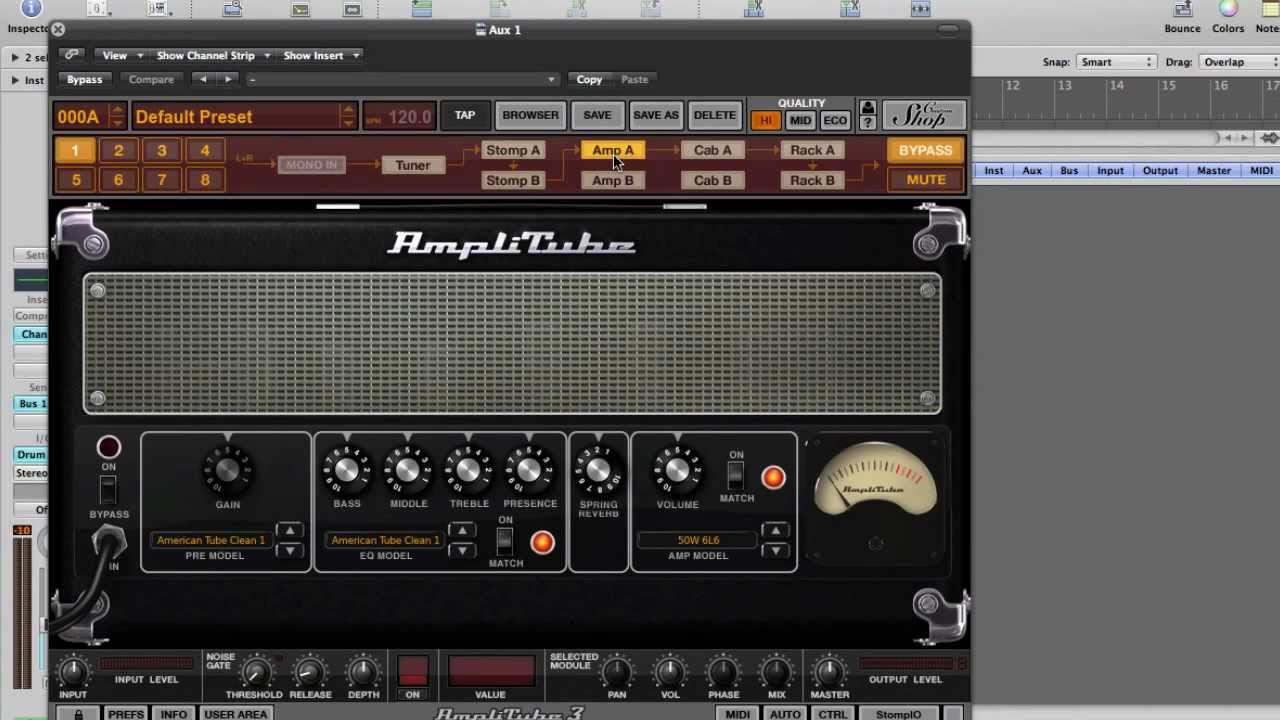
Task: Open the Show Channel Strip dropdown
Action: pos(212,55)
